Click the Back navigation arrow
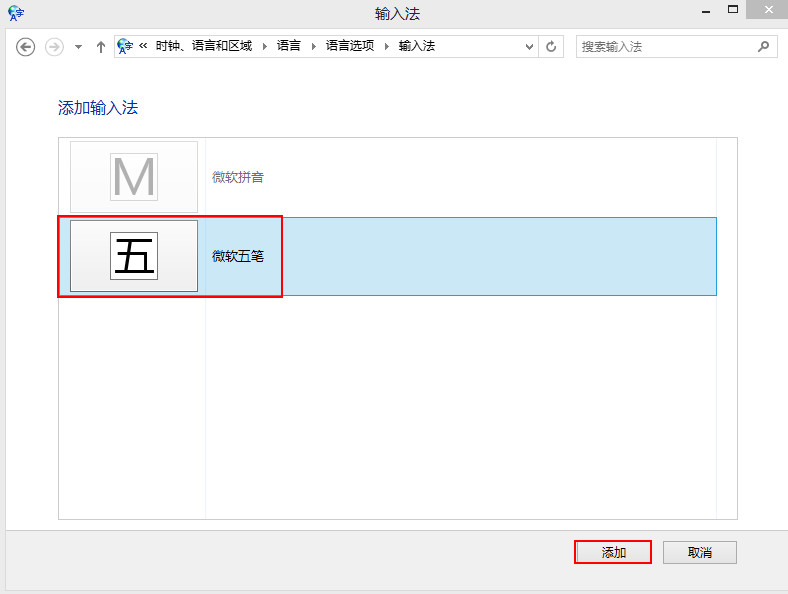The image size is (788, 594). [x=25, y=47]
